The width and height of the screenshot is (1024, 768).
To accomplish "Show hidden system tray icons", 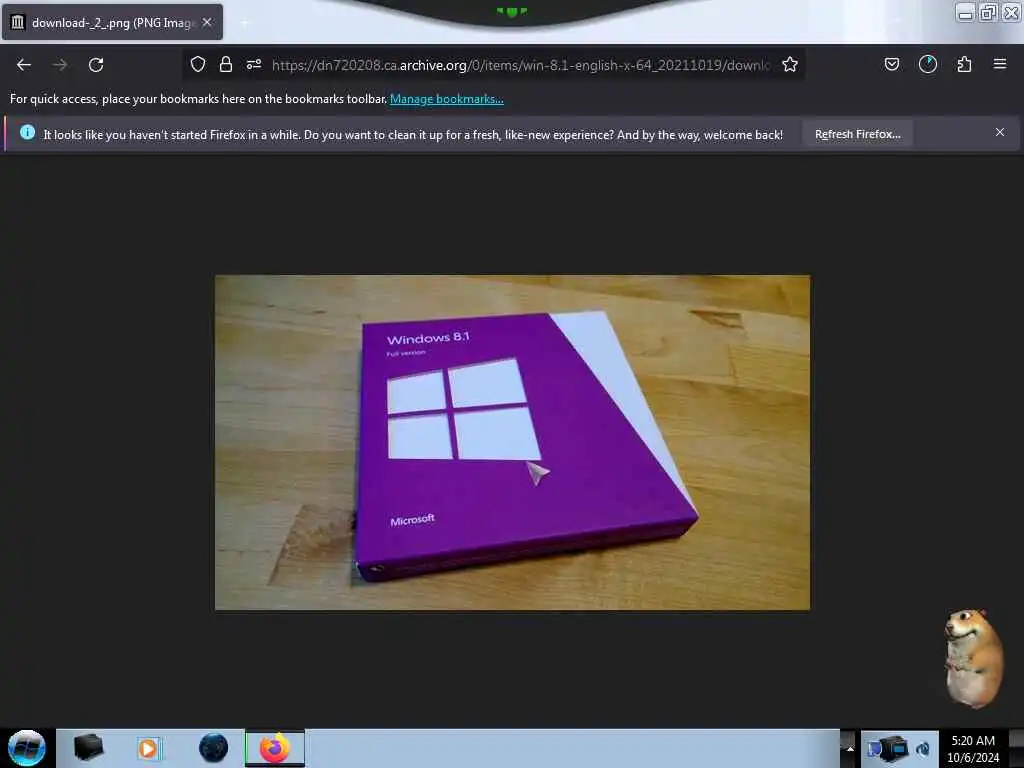I will tap(849, 748).
